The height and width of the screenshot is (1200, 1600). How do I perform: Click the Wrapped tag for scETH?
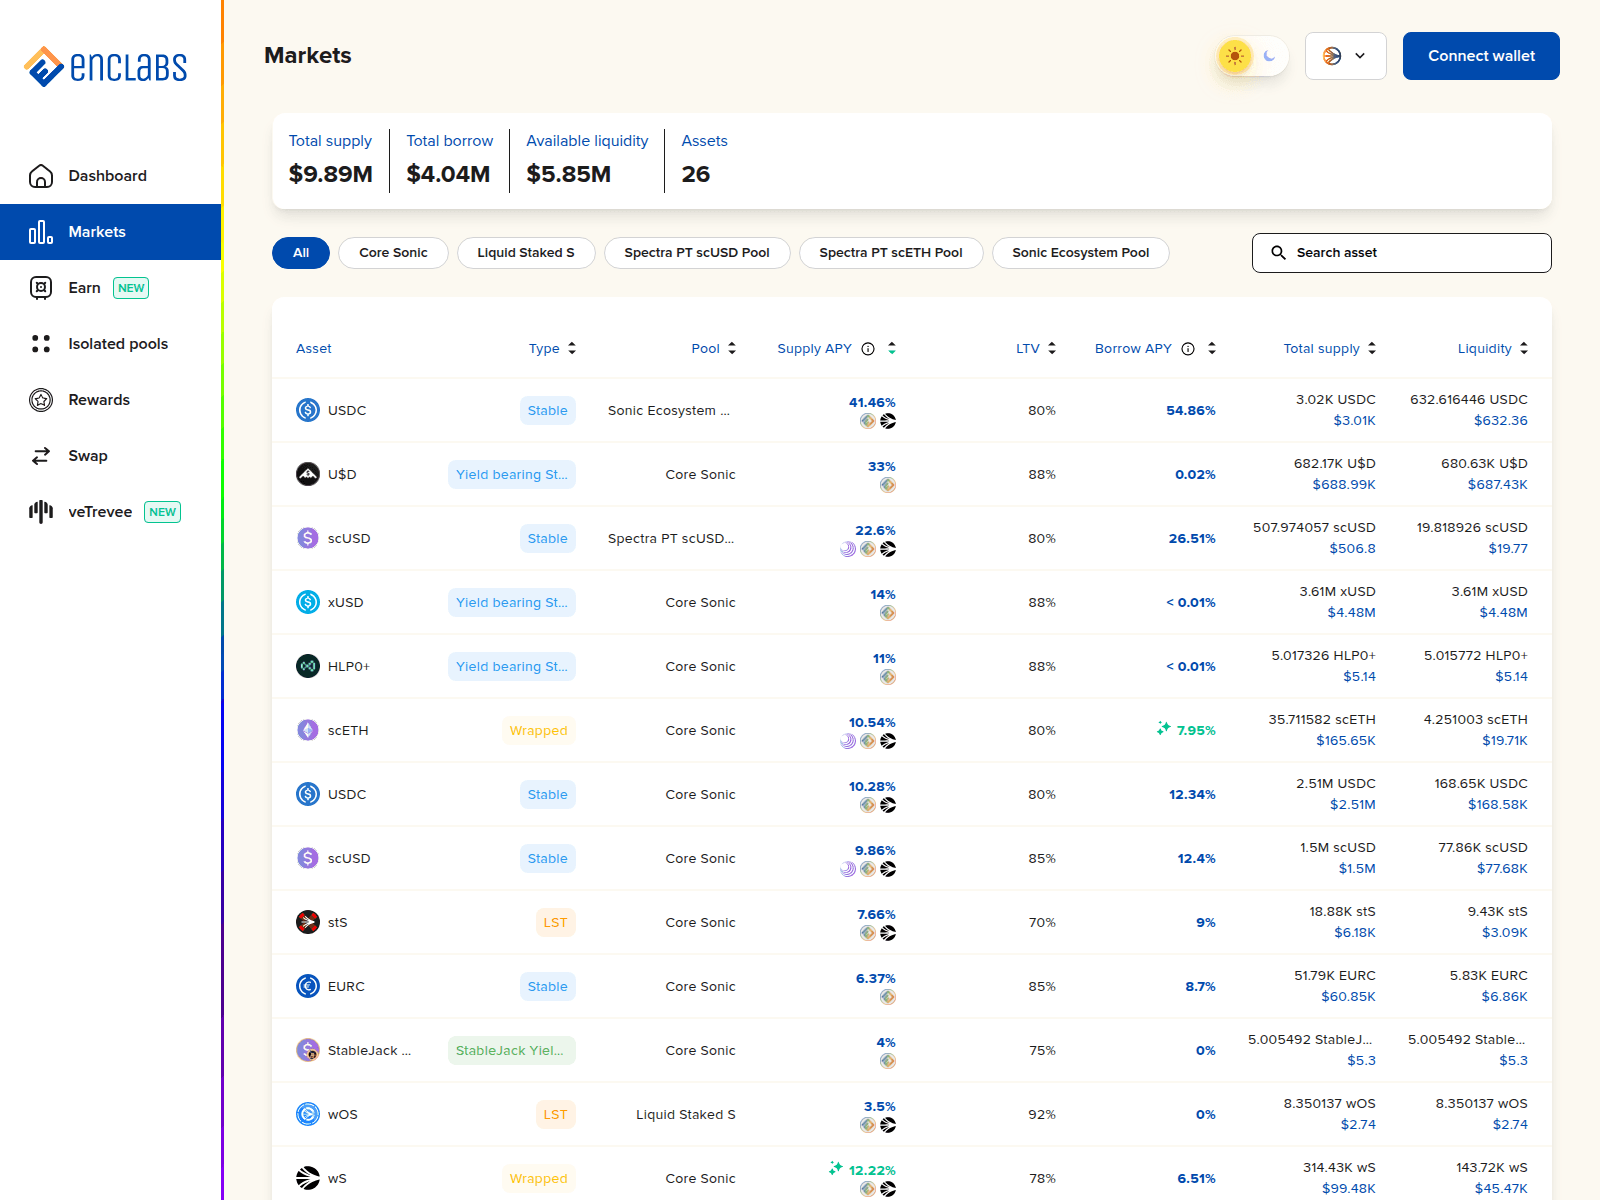(538, 730)
